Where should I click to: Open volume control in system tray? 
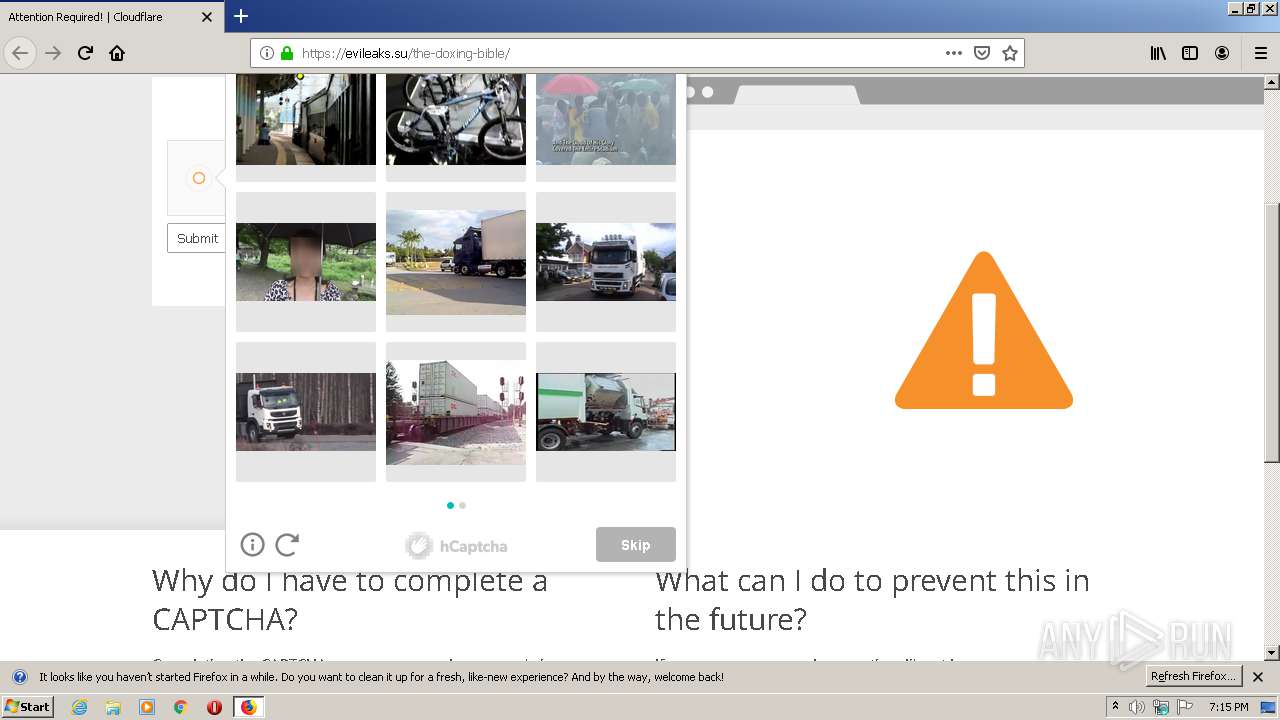click(1137, 707)
